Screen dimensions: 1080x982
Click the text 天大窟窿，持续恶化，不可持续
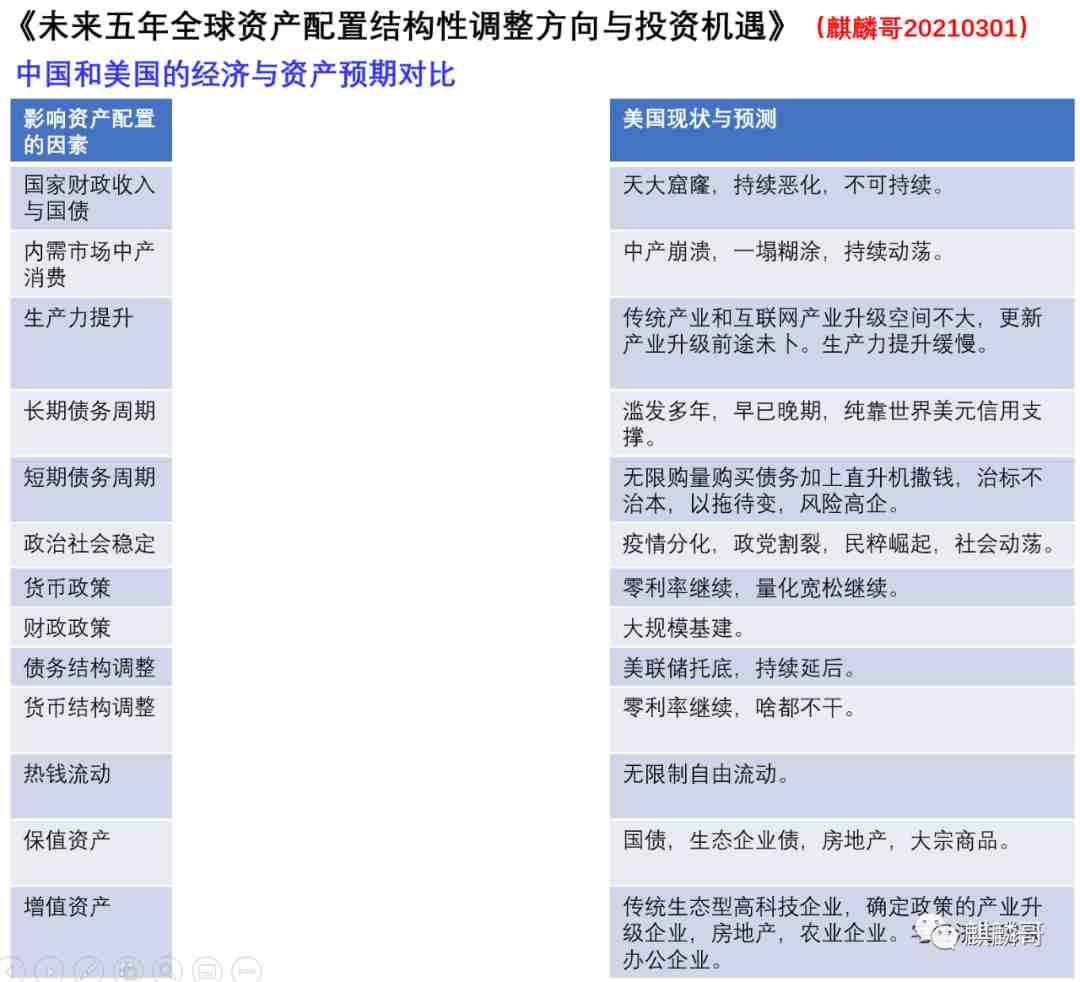click(x=782, y=185)
